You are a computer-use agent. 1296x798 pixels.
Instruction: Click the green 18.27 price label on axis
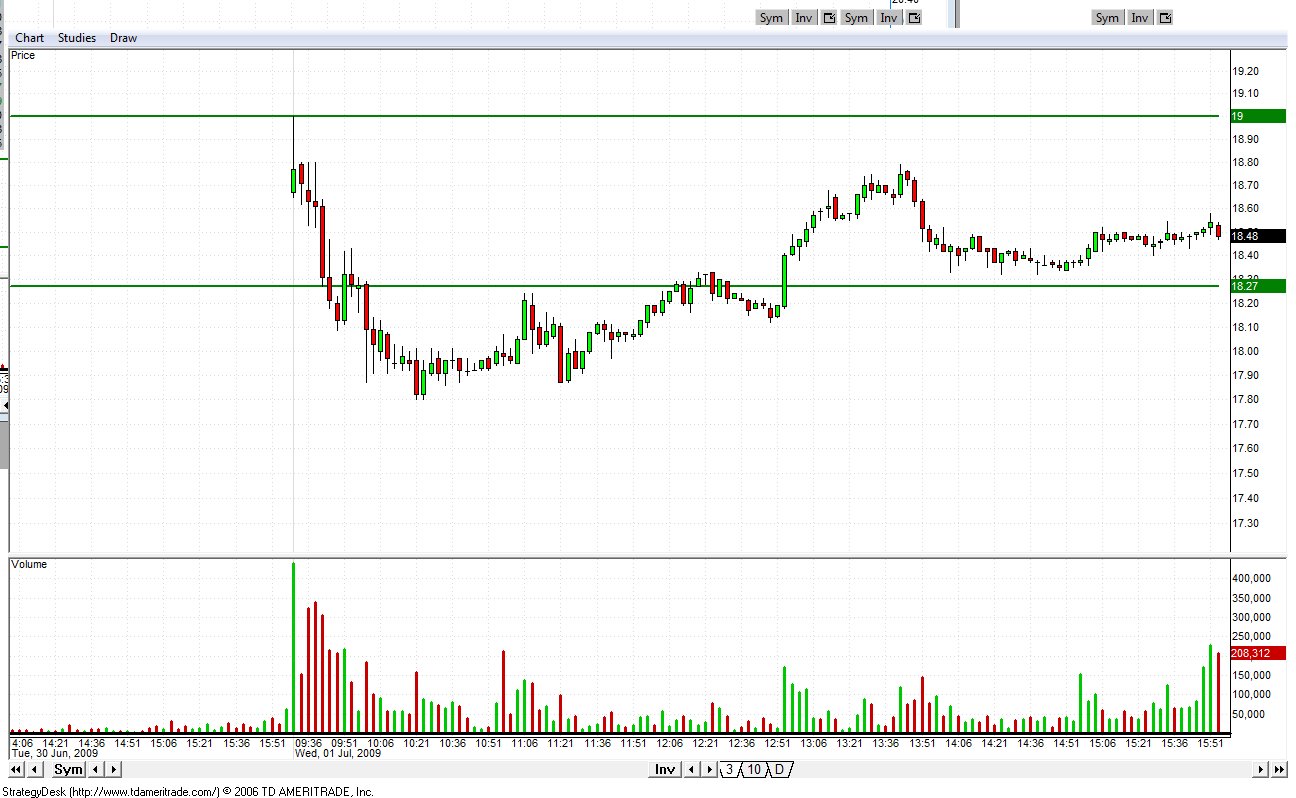(x=1257, y=286)
